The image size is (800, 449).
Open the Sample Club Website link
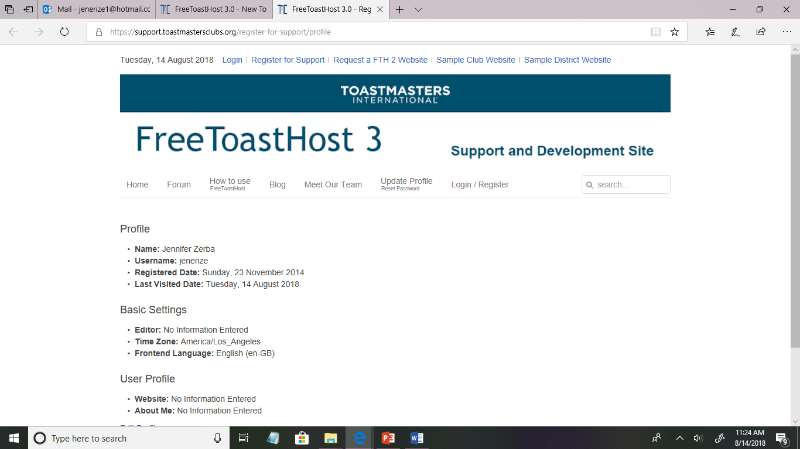point(476,60)
